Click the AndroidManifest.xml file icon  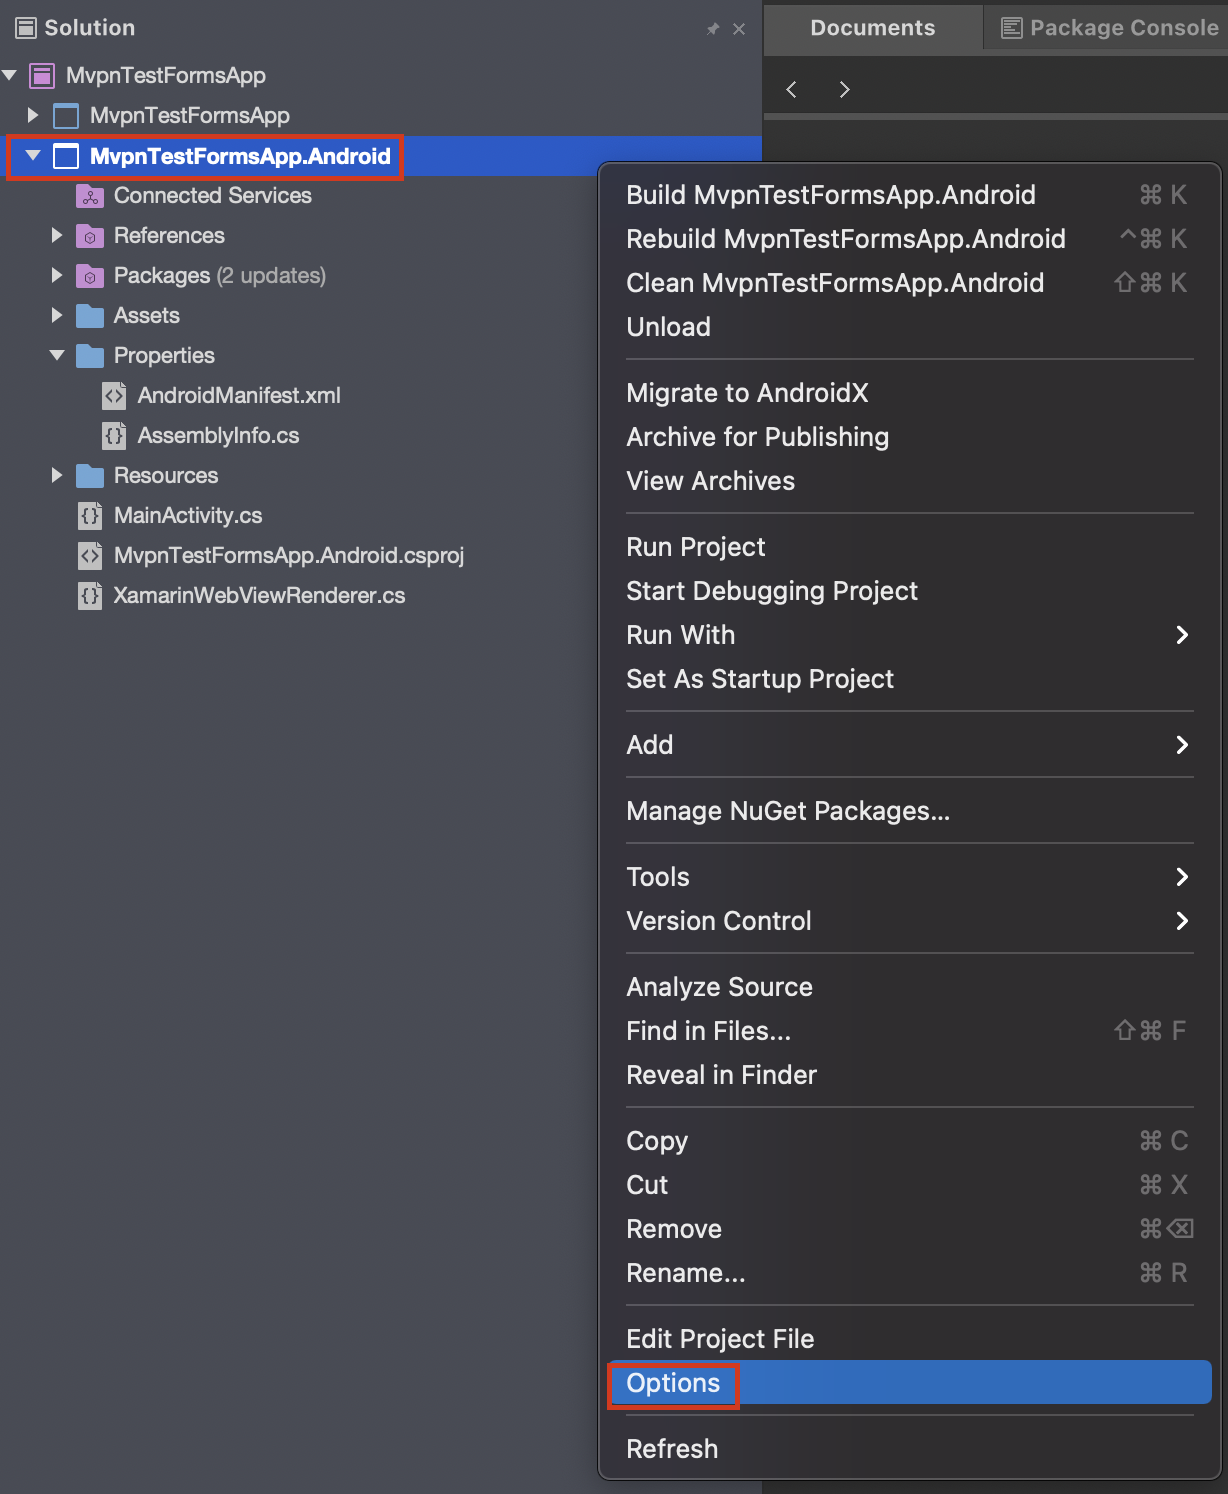tap(114, 396)
